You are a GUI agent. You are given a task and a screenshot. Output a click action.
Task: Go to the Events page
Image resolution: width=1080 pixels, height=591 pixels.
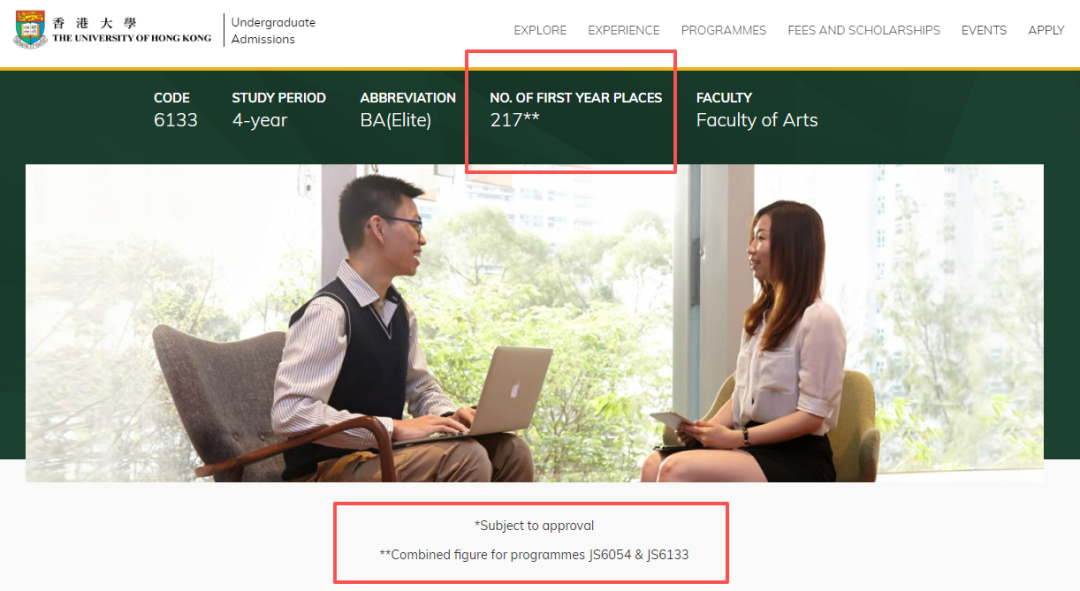[984, 30]
